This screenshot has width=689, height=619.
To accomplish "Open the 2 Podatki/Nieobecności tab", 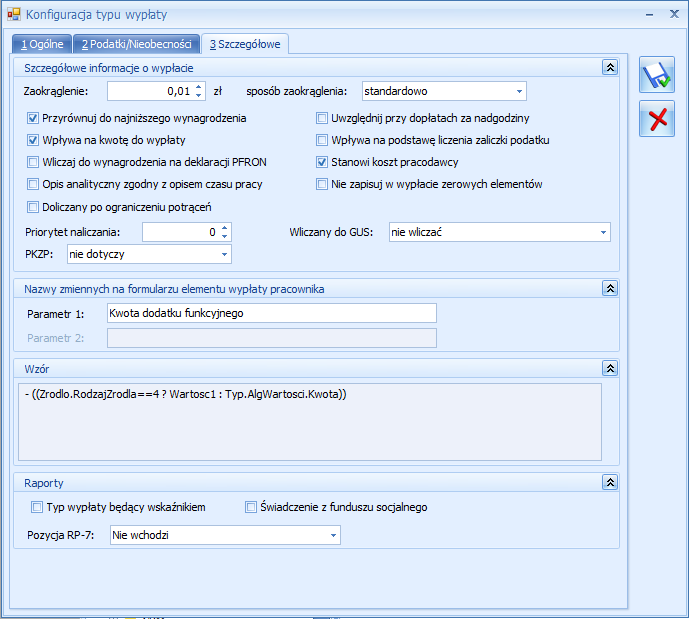I will 136,44.
